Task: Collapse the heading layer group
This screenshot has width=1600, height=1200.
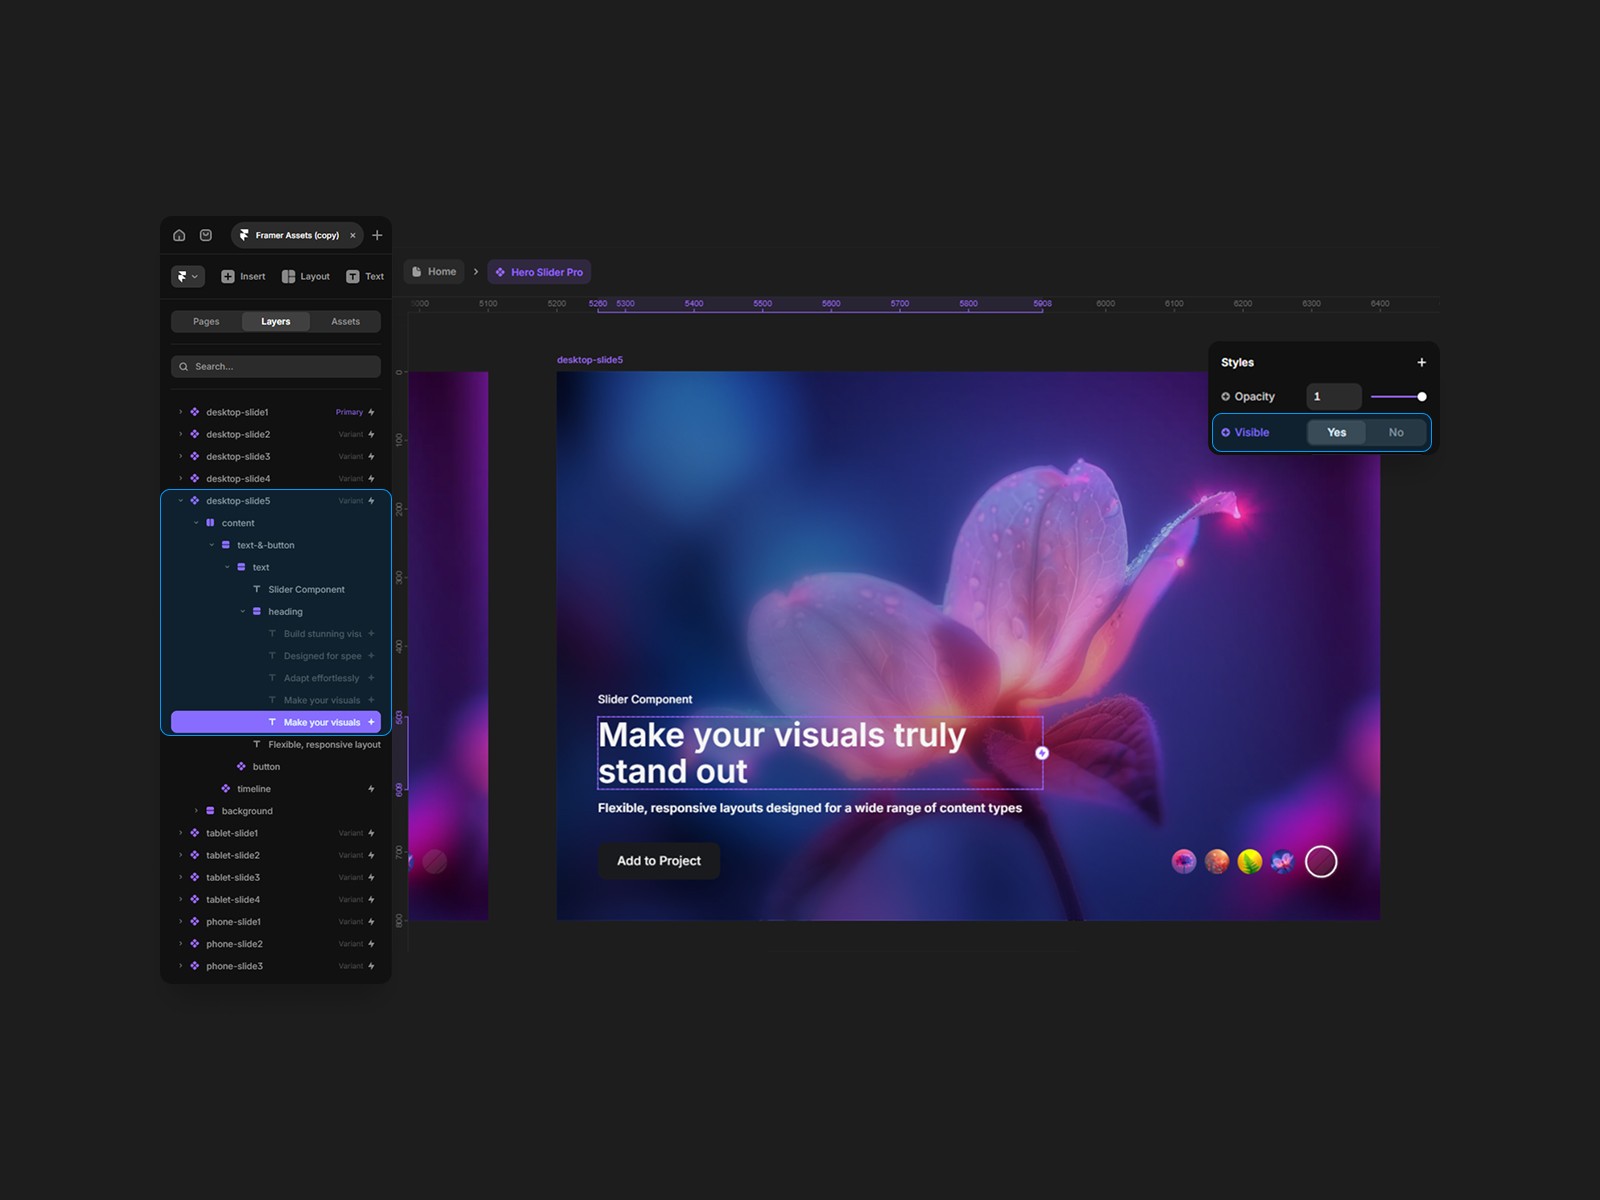Action: tap(243, 611)
